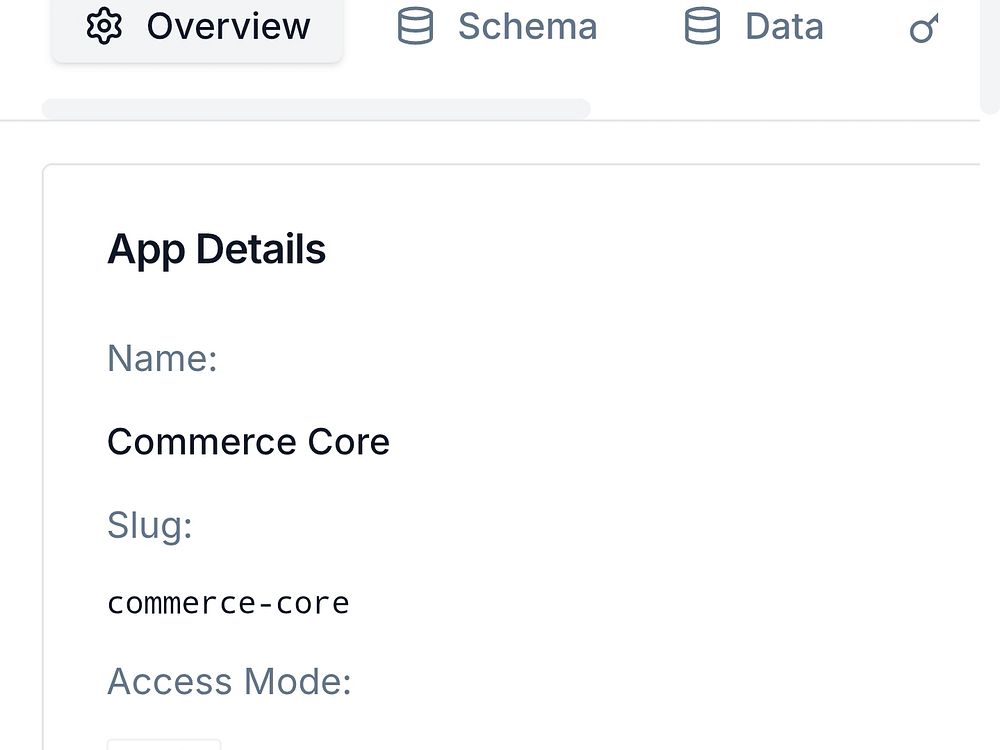Click the Access Mode label
The height and width of the screenshot is (750, 1000).
(229, 682)
